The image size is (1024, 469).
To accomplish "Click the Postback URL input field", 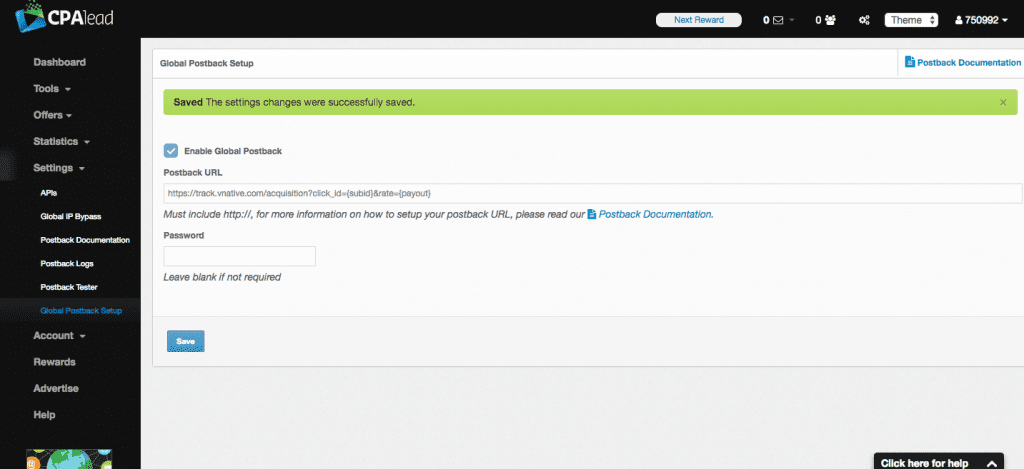I will [592, 193].
